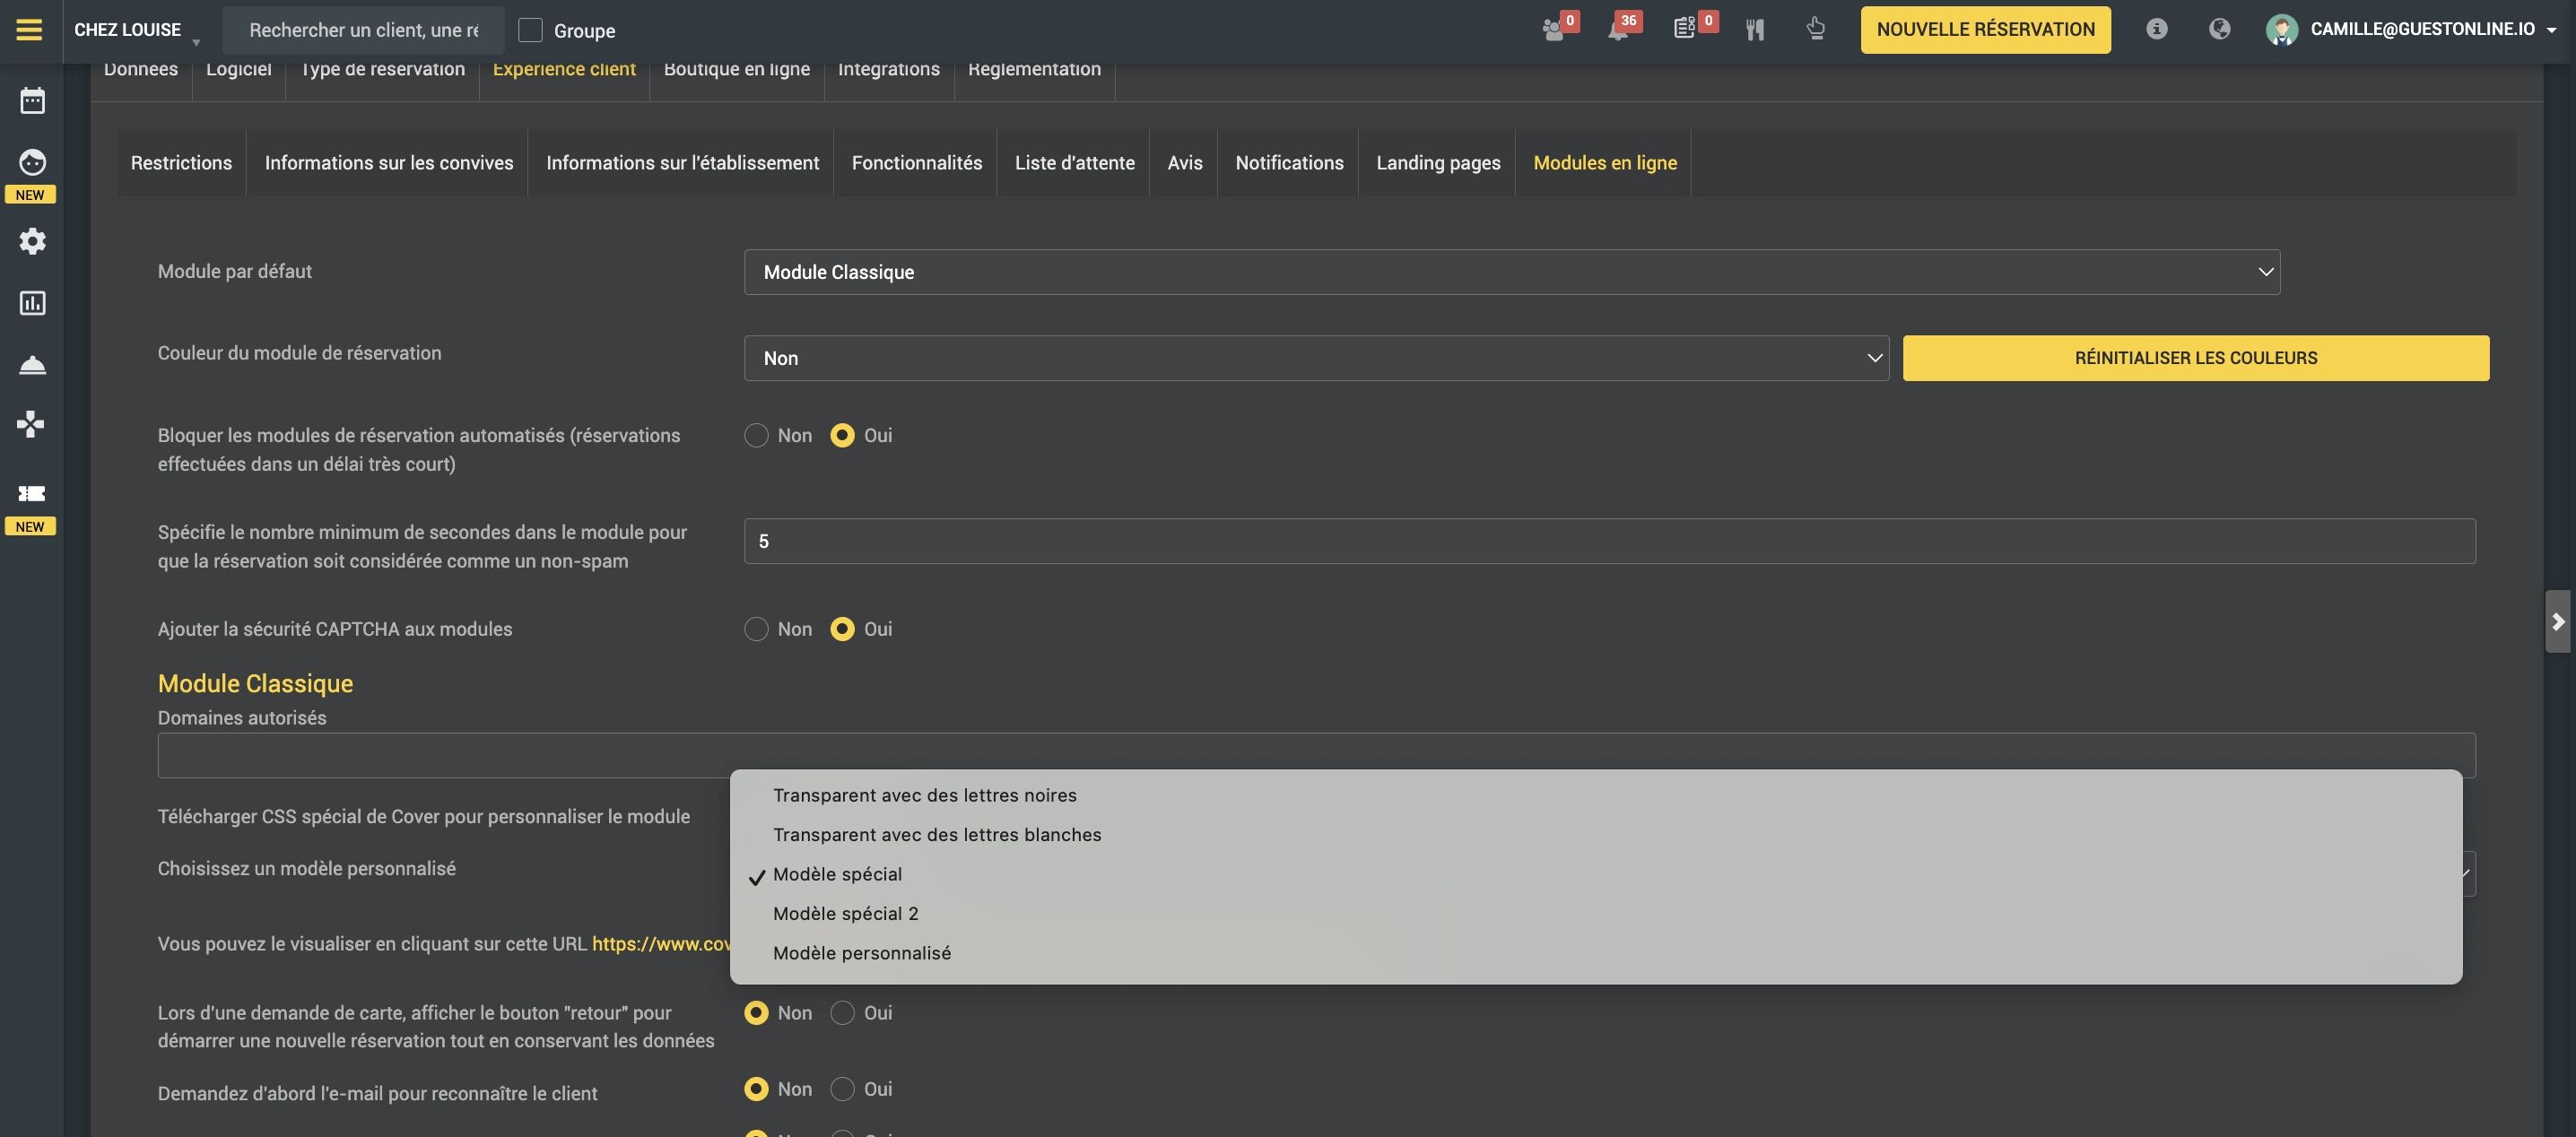The height and width of the screenshot is (1137, 2576).
Task: Open the Module par défaut dropdown
Action: [x=1511, y=272]
